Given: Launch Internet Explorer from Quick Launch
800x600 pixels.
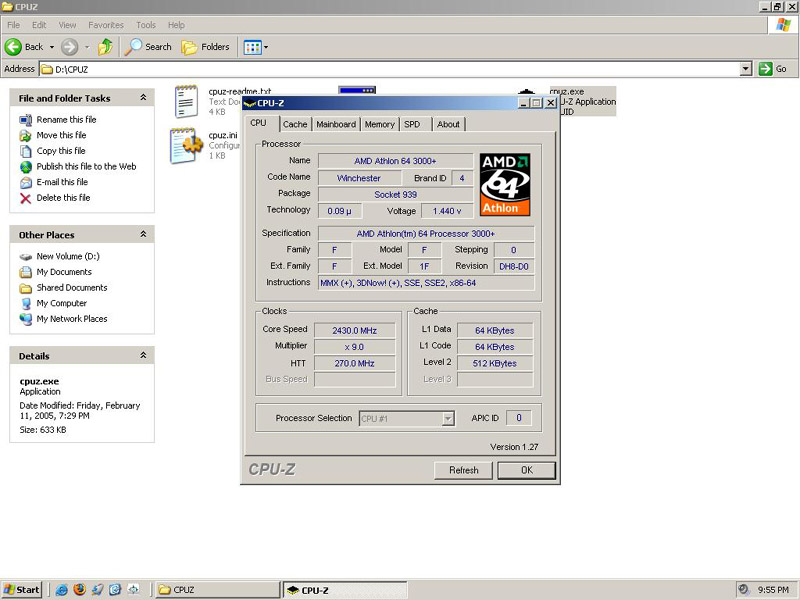Looking at the screenshot, I should (61, 590).
